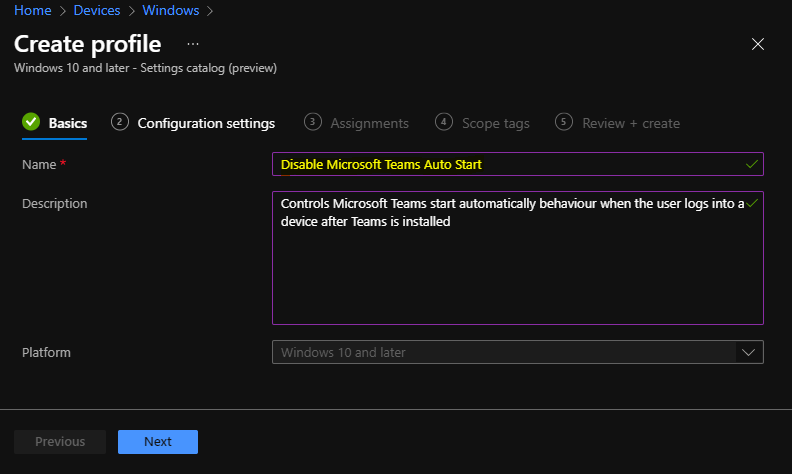Click the step 2 circle icon
793x476 pixels.
(x=120, y=122)
